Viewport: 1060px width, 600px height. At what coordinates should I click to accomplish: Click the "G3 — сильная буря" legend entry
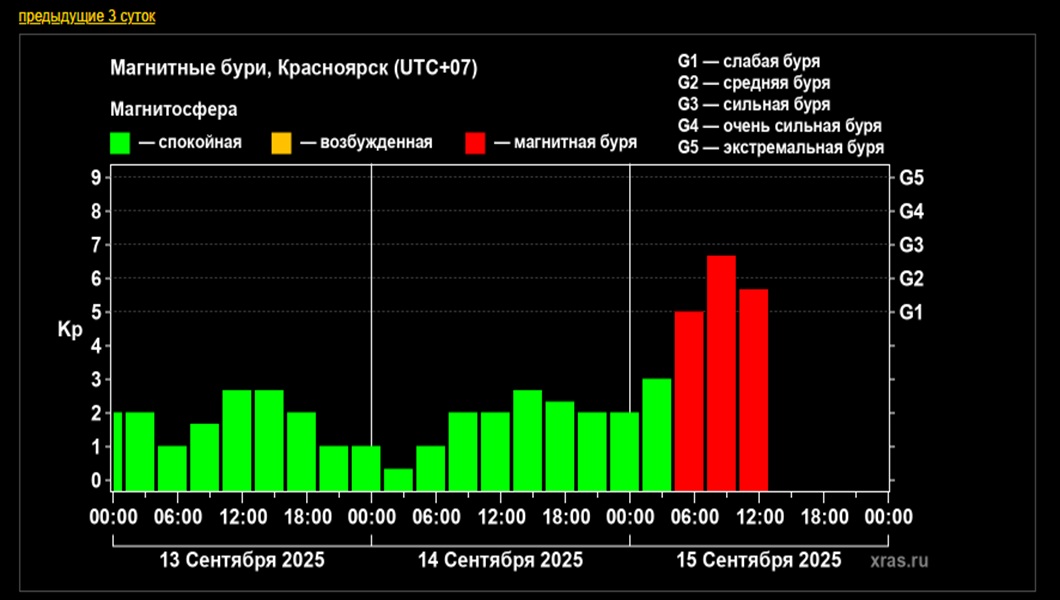point(753,104)
